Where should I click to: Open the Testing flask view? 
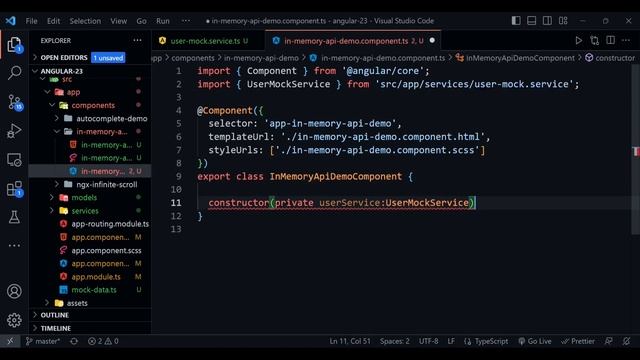(14, 217)
